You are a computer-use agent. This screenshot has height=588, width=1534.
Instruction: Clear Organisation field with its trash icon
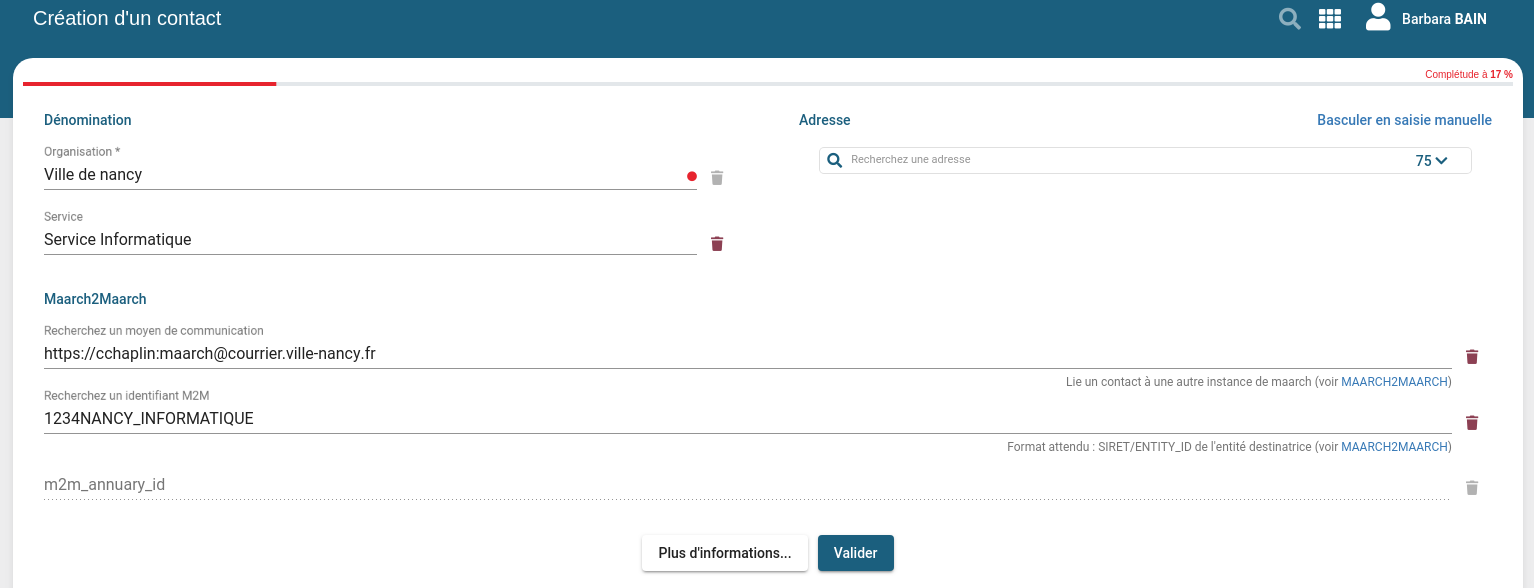tap(717, 178)
